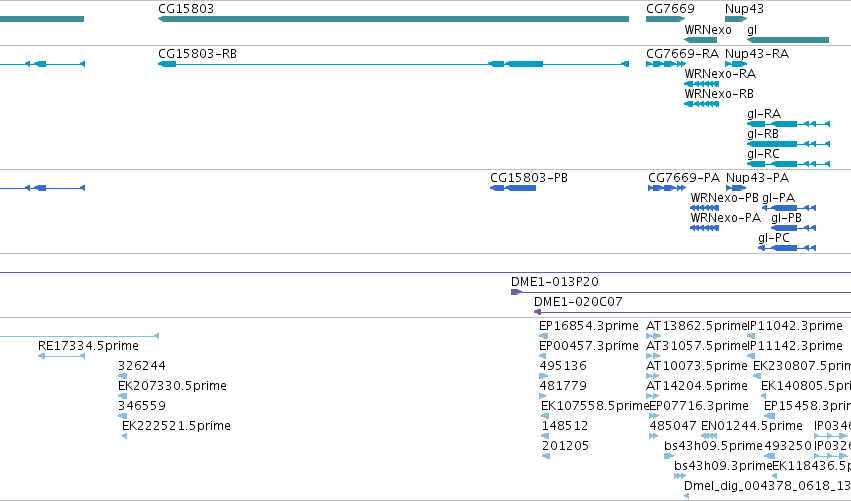
Task: Select the EK207330.5prime EST
Action: (x=123, y=396)
